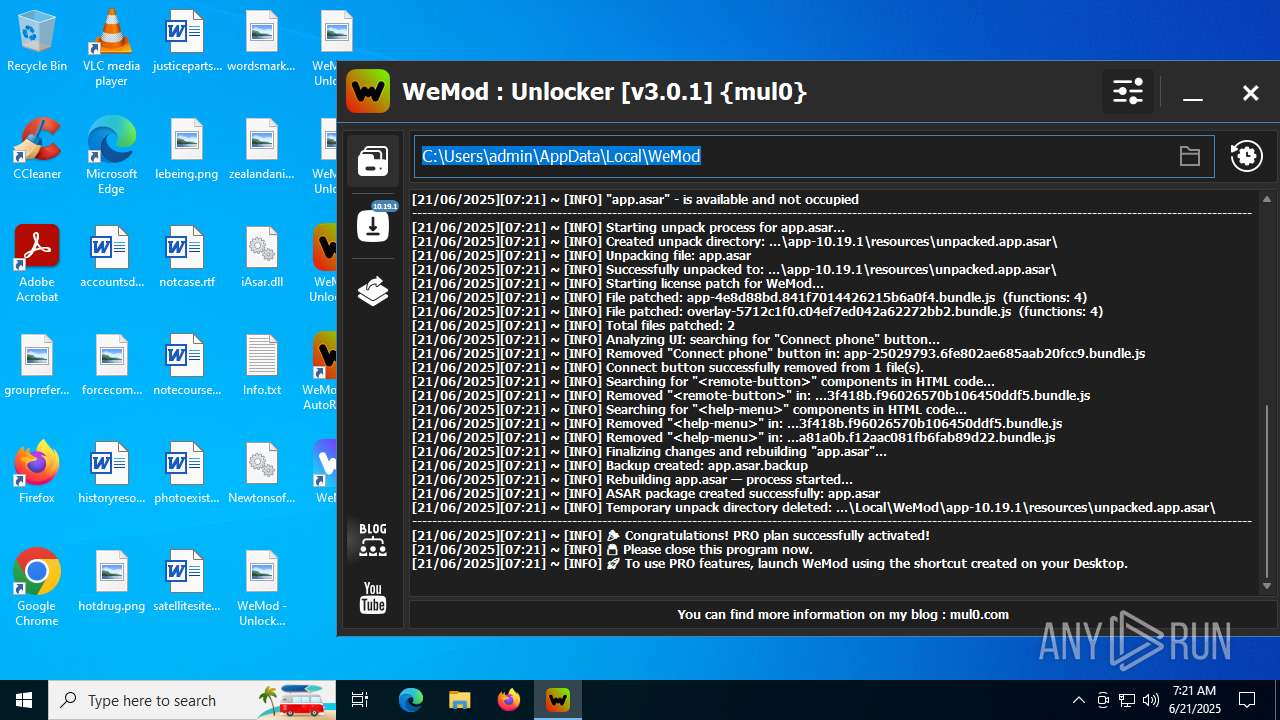Select the patcher tab icon in sidebar

tap(373, 161)
